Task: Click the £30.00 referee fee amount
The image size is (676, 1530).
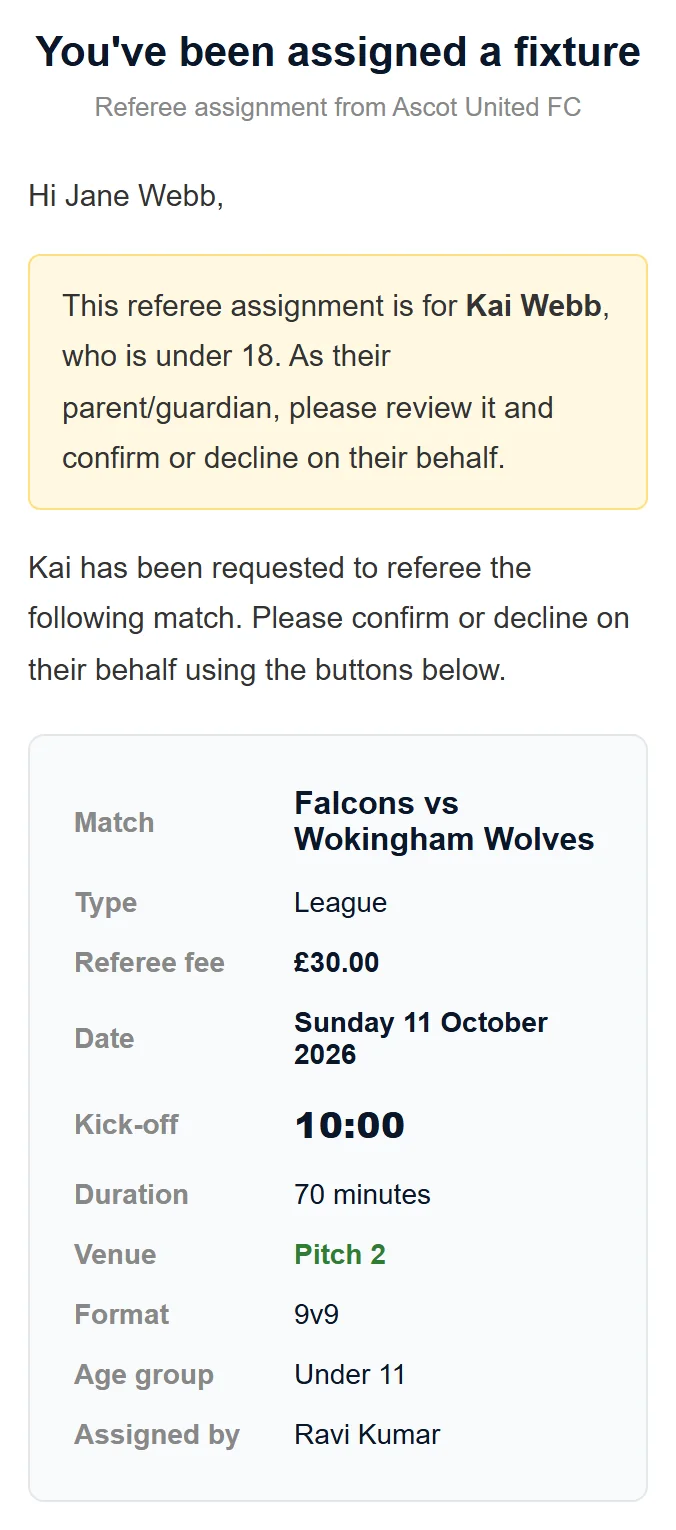Action: tap(336, 963)
